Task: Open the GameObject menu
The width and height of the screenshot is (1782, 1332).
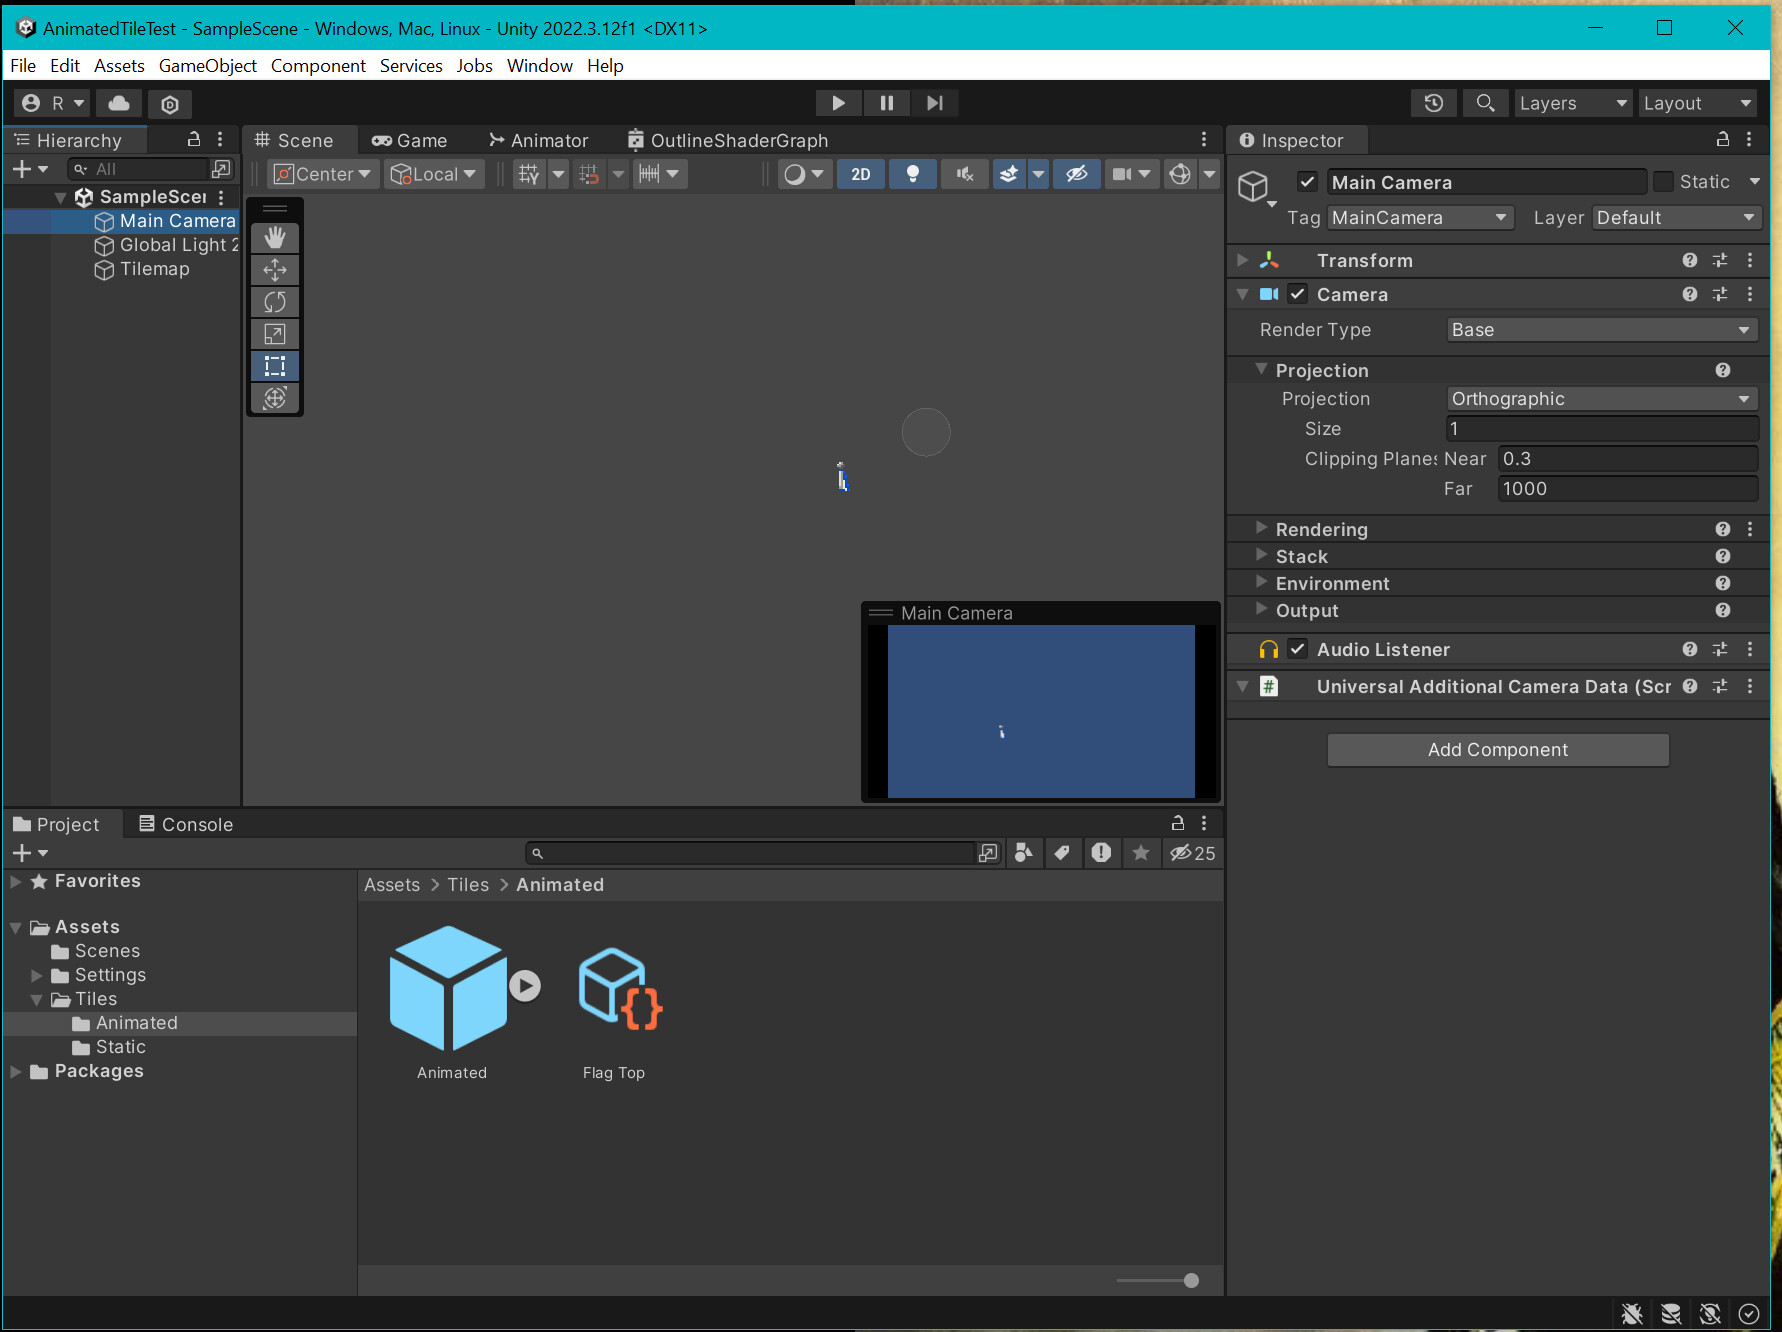Action: point(207,65)
